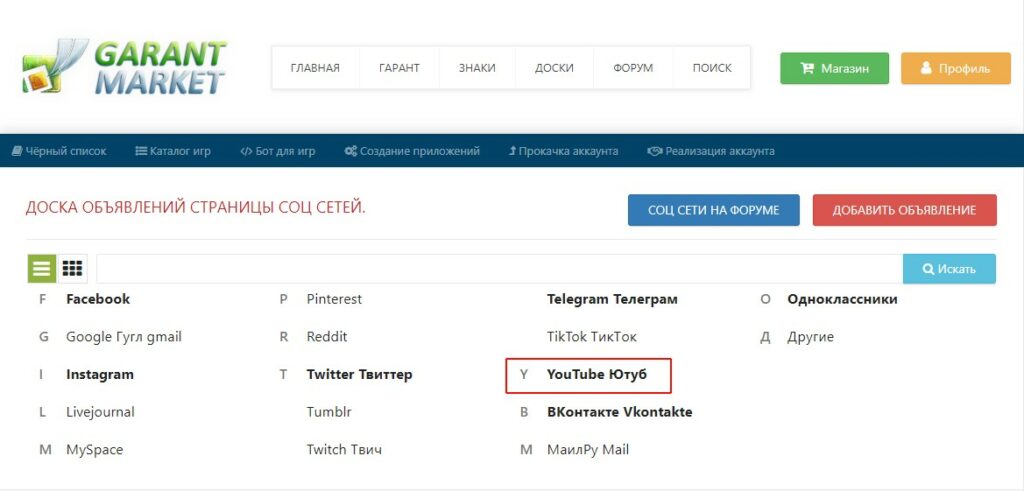Open the ФОРУМ menu item
The height and width of the screenshot is (491, 1024).
coord(633,68)
